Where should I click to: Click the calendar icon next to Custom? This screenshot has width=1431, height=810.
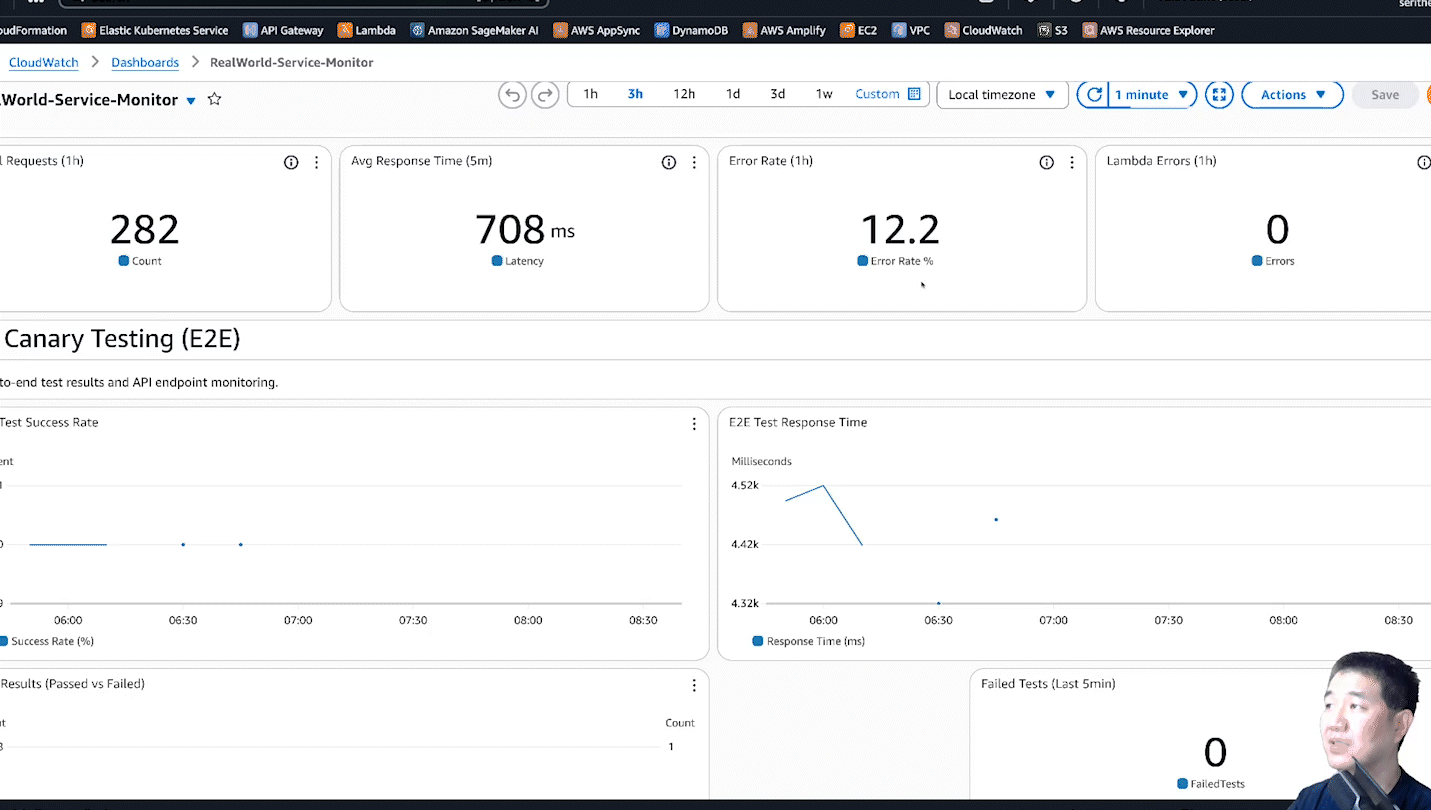(x=914, y=94)
